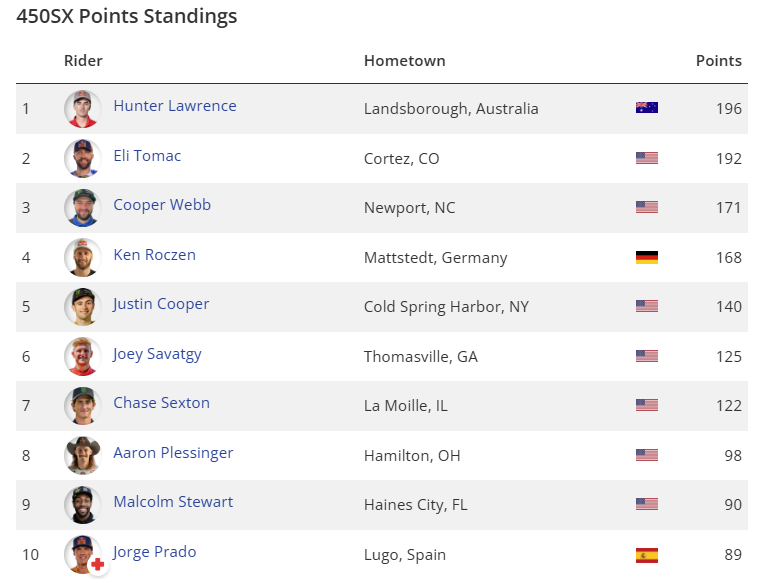Click the US flag in Hamilton, OH row
The width and height of the screenshot is (759, 579).
(x=646, y=455)
